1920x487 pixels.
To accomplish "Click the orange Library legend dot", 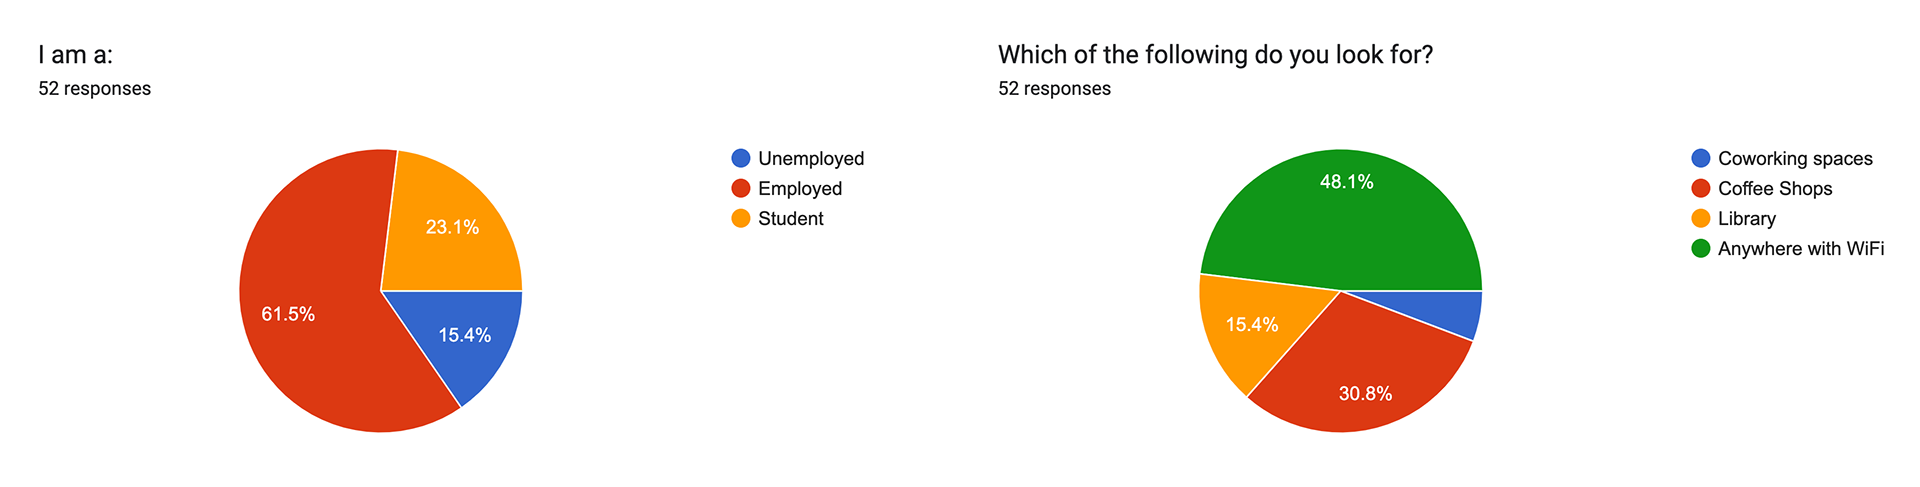I will [1701, 218].
